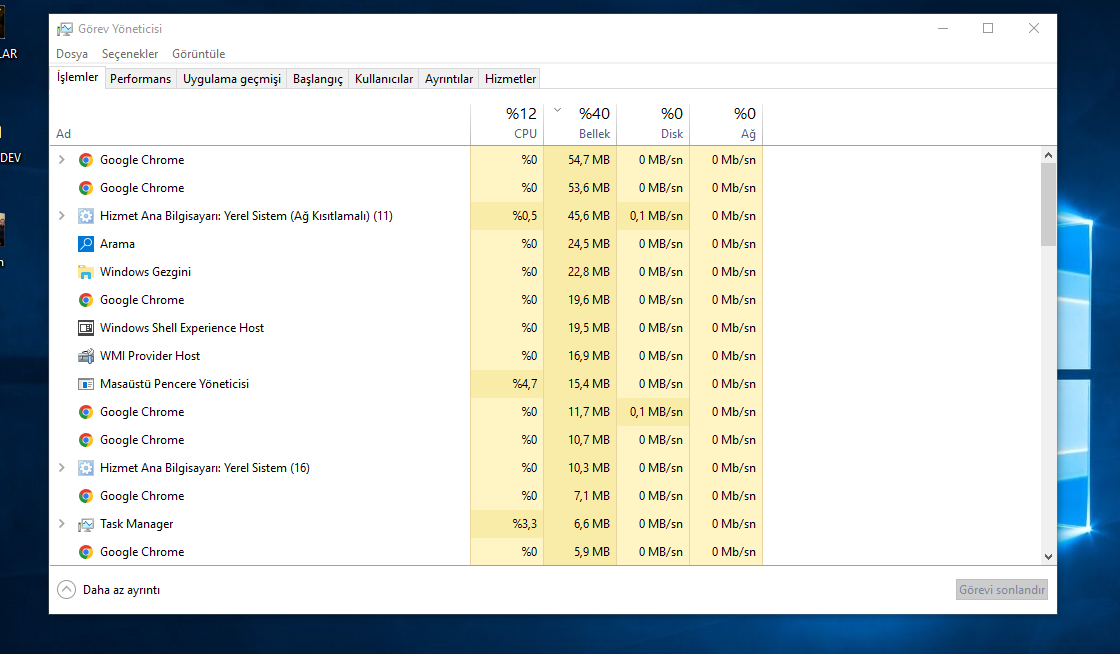This screenshot has height=654, width=1120.
Task: Click the scrollbar up arrow
Action: 1048,155
